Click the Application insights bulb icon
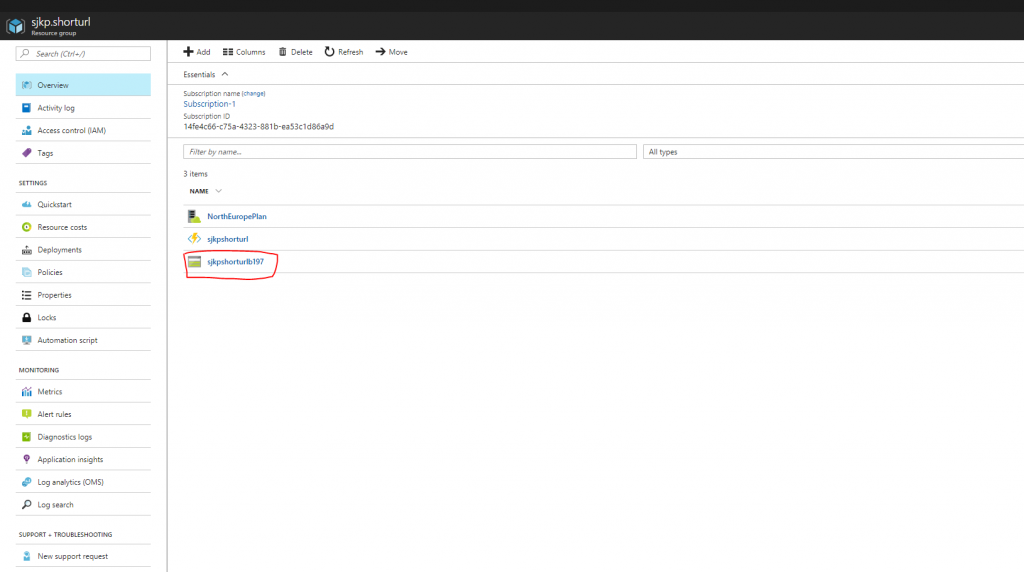Image resolution: width=1024 pixels, height=572 pixels. [27, 460]
